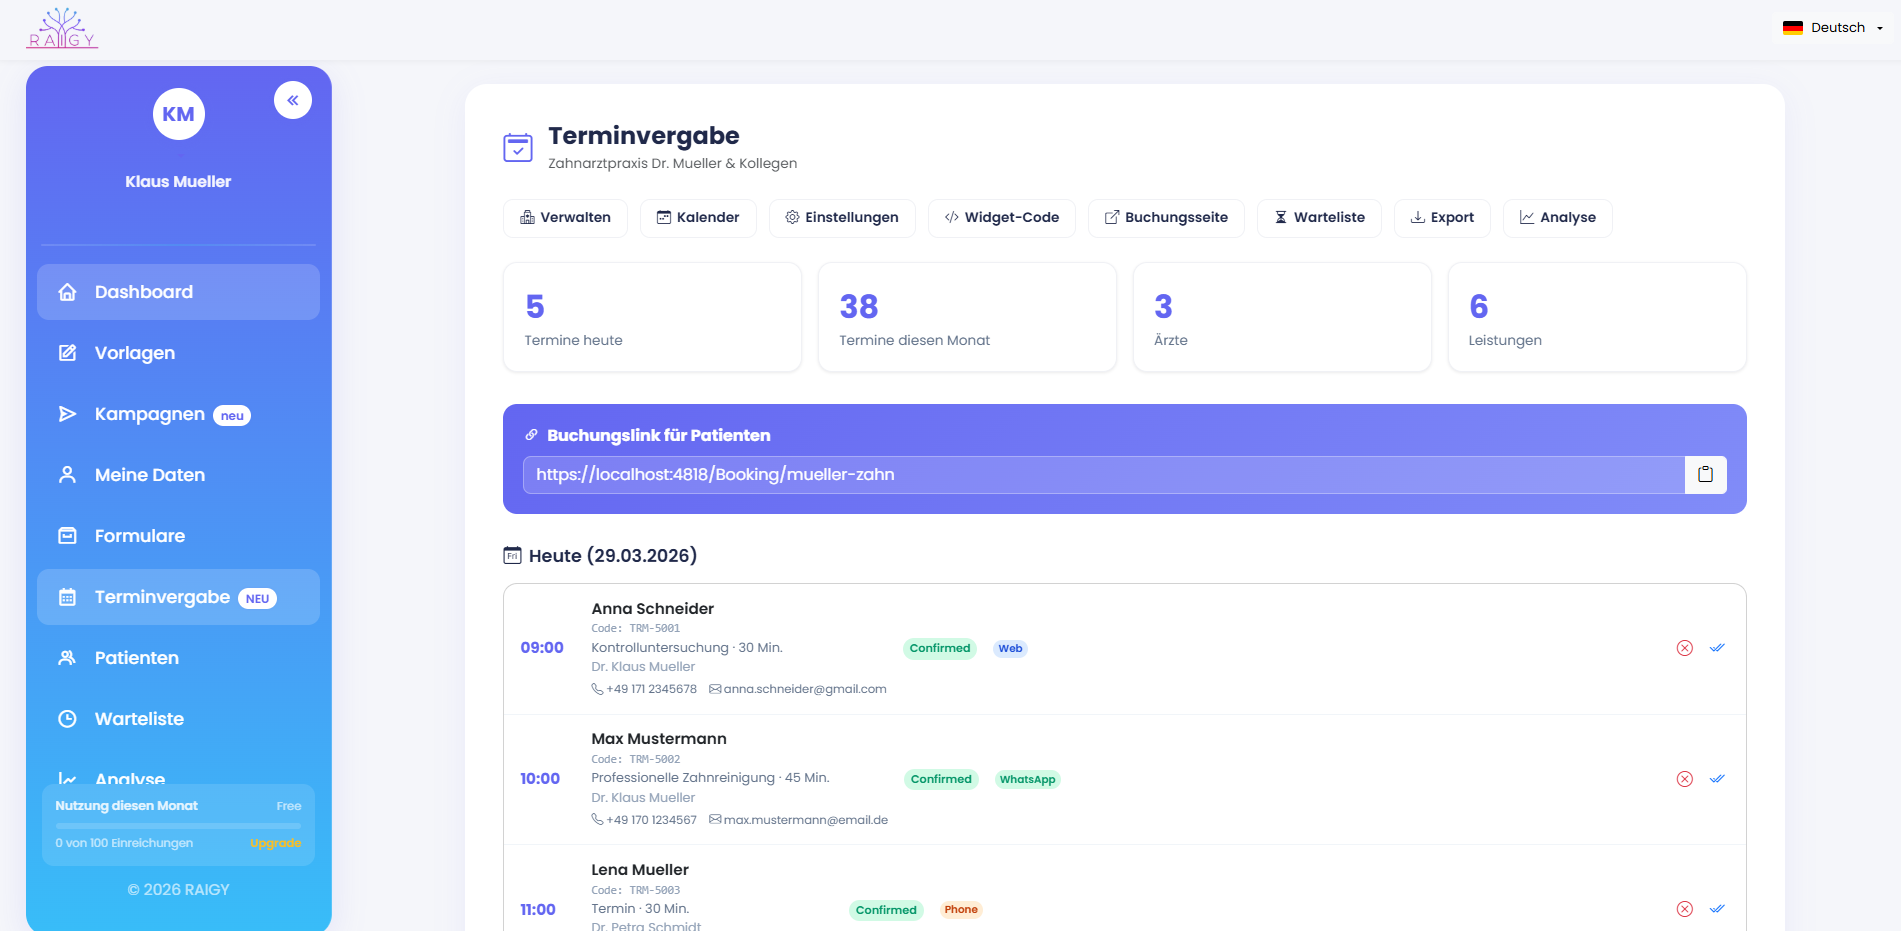
Task: Select the booking link URL field
Action: pos(1100,475)
